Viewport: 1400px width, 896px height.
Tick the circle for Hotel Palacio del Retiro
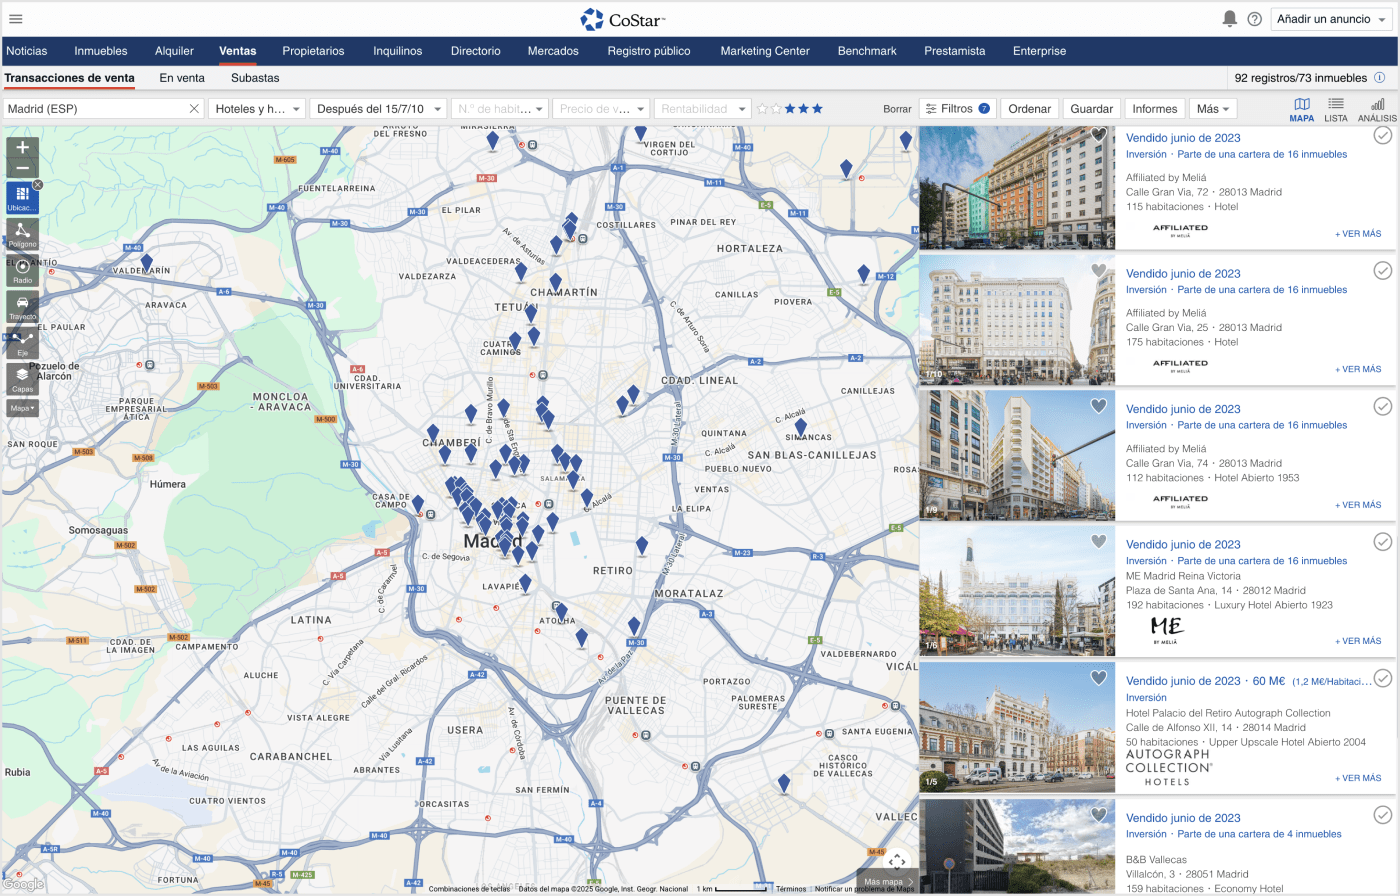(1382, 678)
